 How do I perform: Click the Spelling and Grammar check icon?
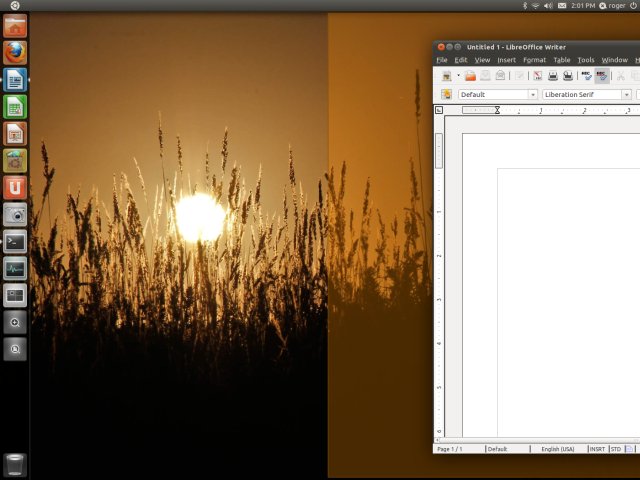586,76
